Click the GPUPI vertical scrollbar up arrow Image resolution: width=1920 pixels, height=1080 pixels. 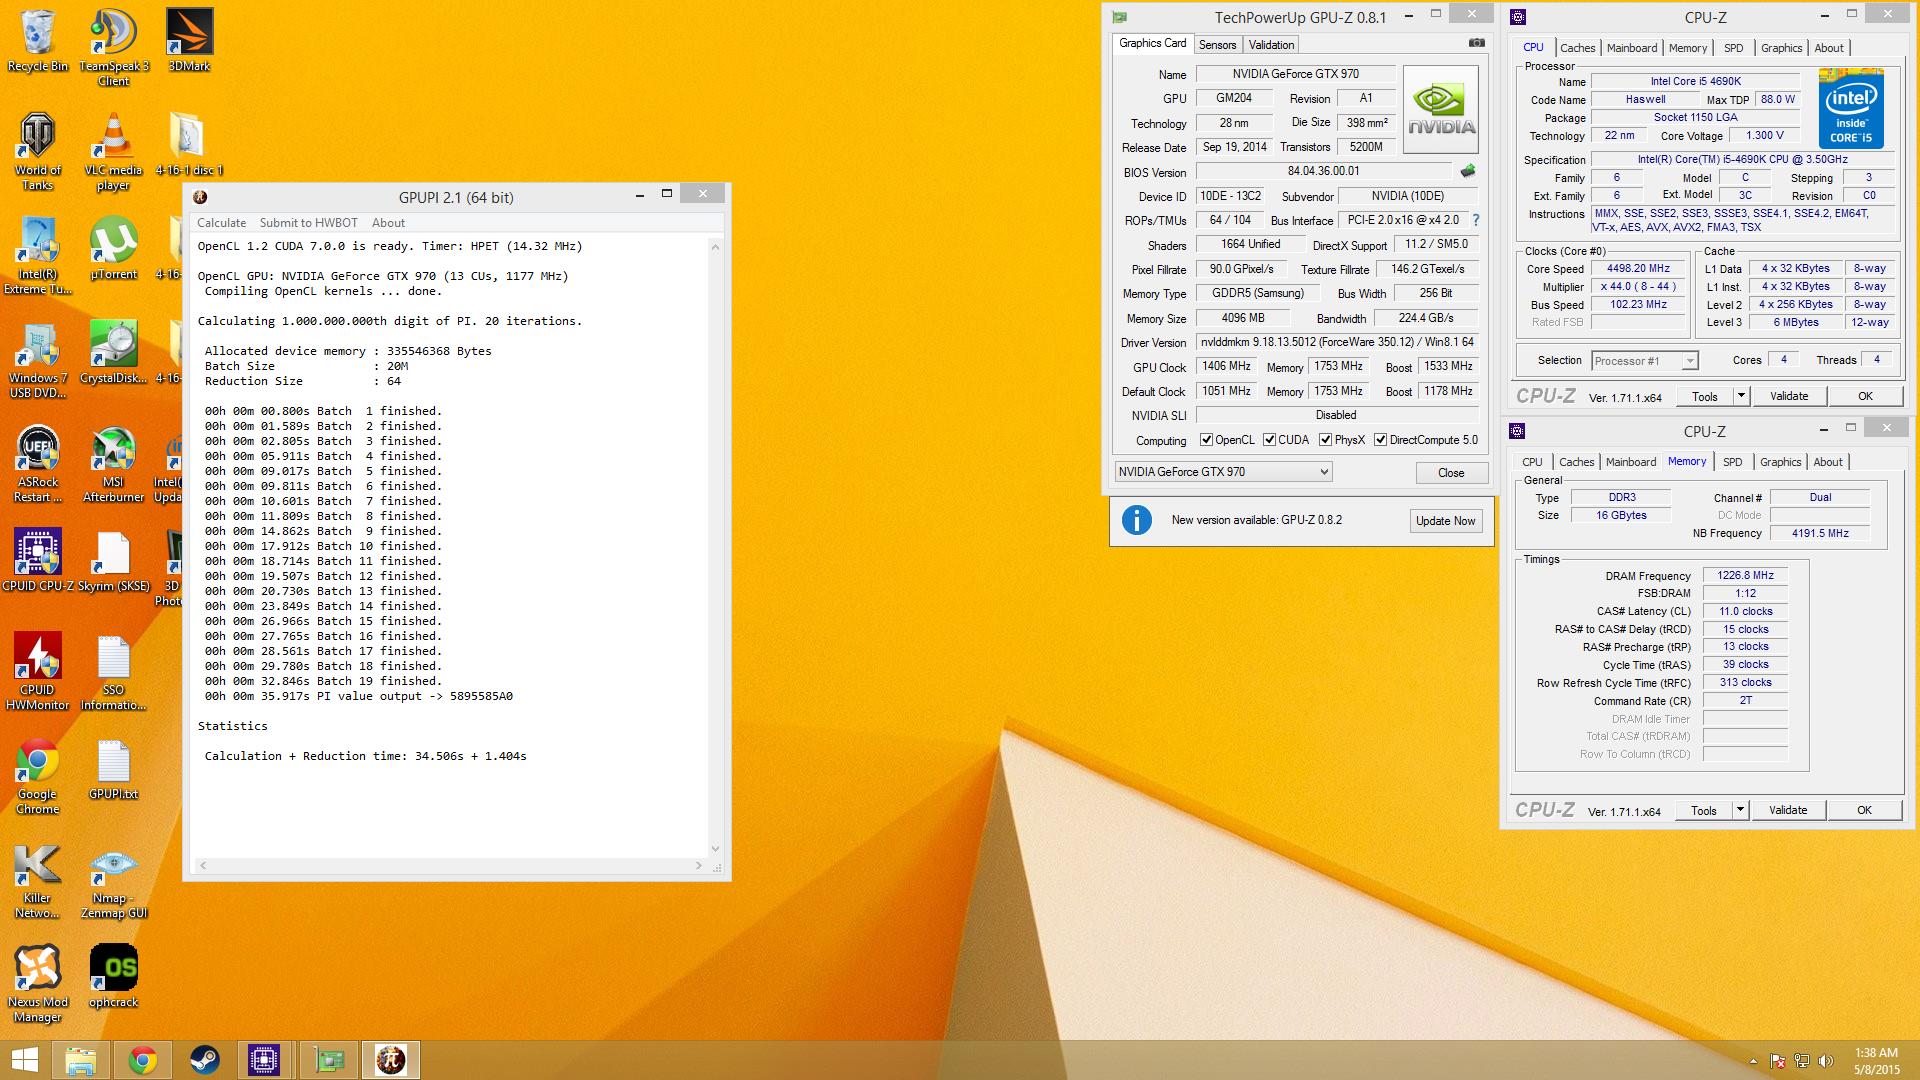coord(715,246)
